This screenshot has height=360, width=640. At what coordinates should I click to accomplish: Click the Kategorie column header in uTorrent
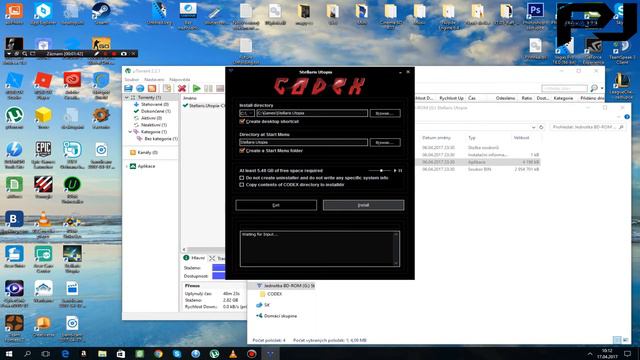(563, 98)
